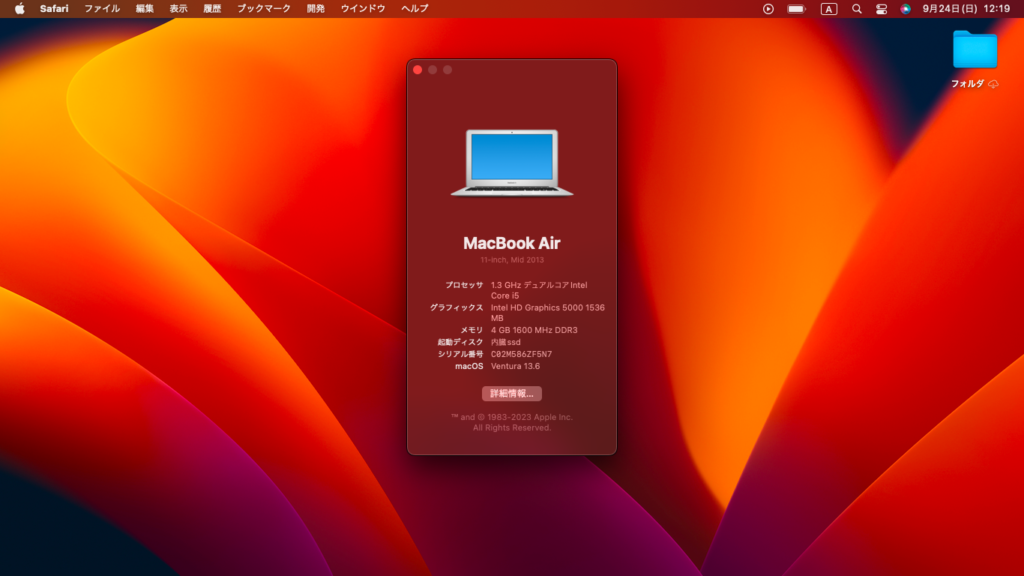Click the Now Playing play icon in menu bar
Viewport: 1024px width, 576px height.
pos(768,8)
